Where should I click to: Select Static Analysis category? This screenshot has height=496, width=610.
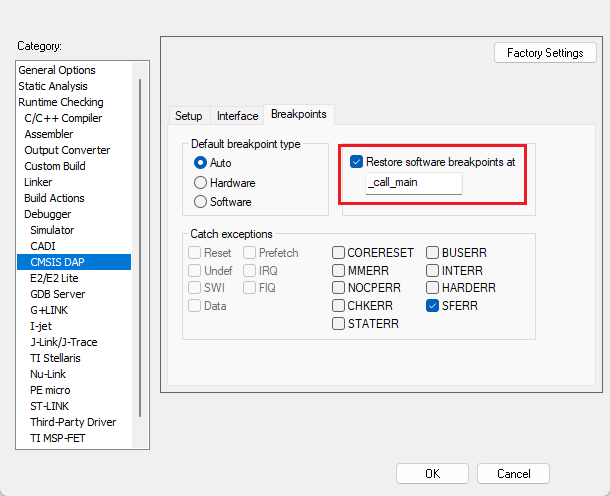coord(74,86)
